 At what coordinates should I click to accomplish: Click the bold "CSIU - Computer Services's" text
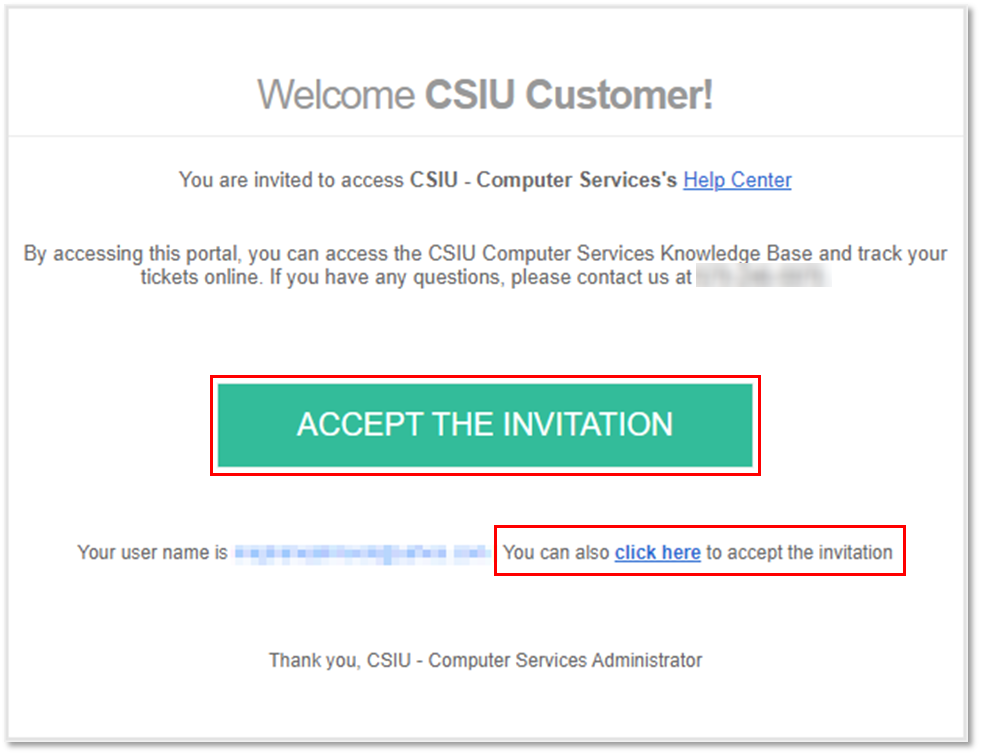coord(543,180)
